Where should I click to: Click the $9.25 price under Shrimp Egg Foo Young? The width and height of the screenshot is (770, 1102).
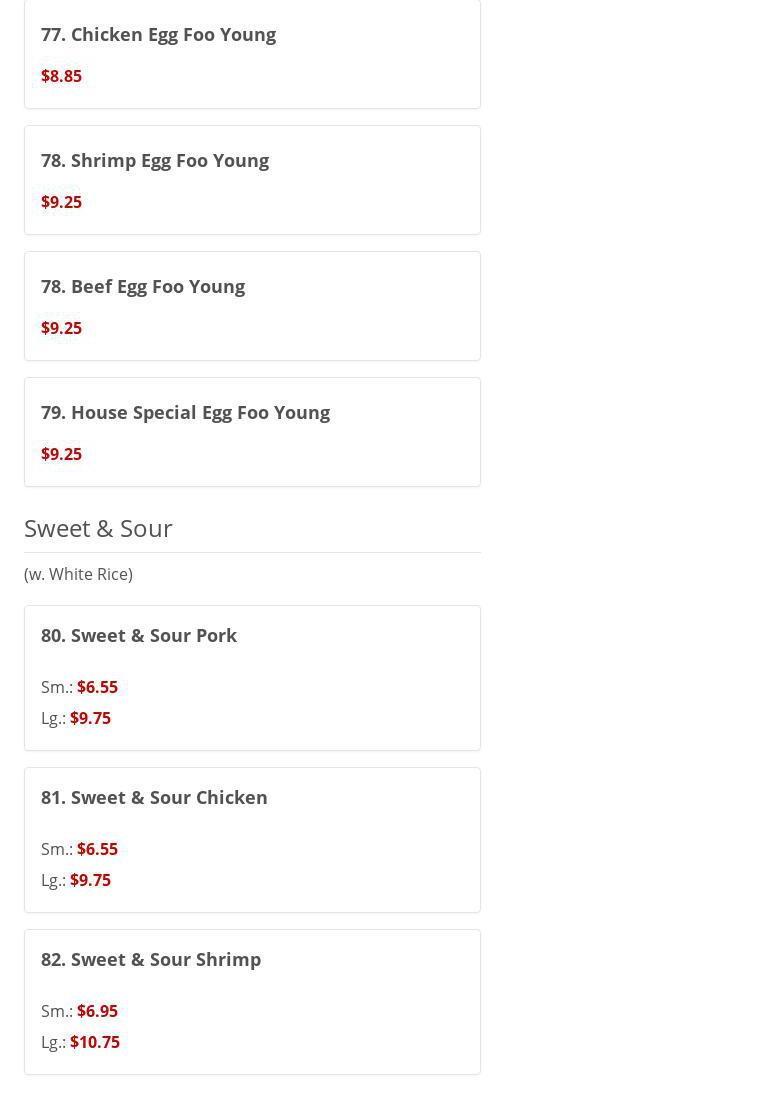click(x=61, y=202)
